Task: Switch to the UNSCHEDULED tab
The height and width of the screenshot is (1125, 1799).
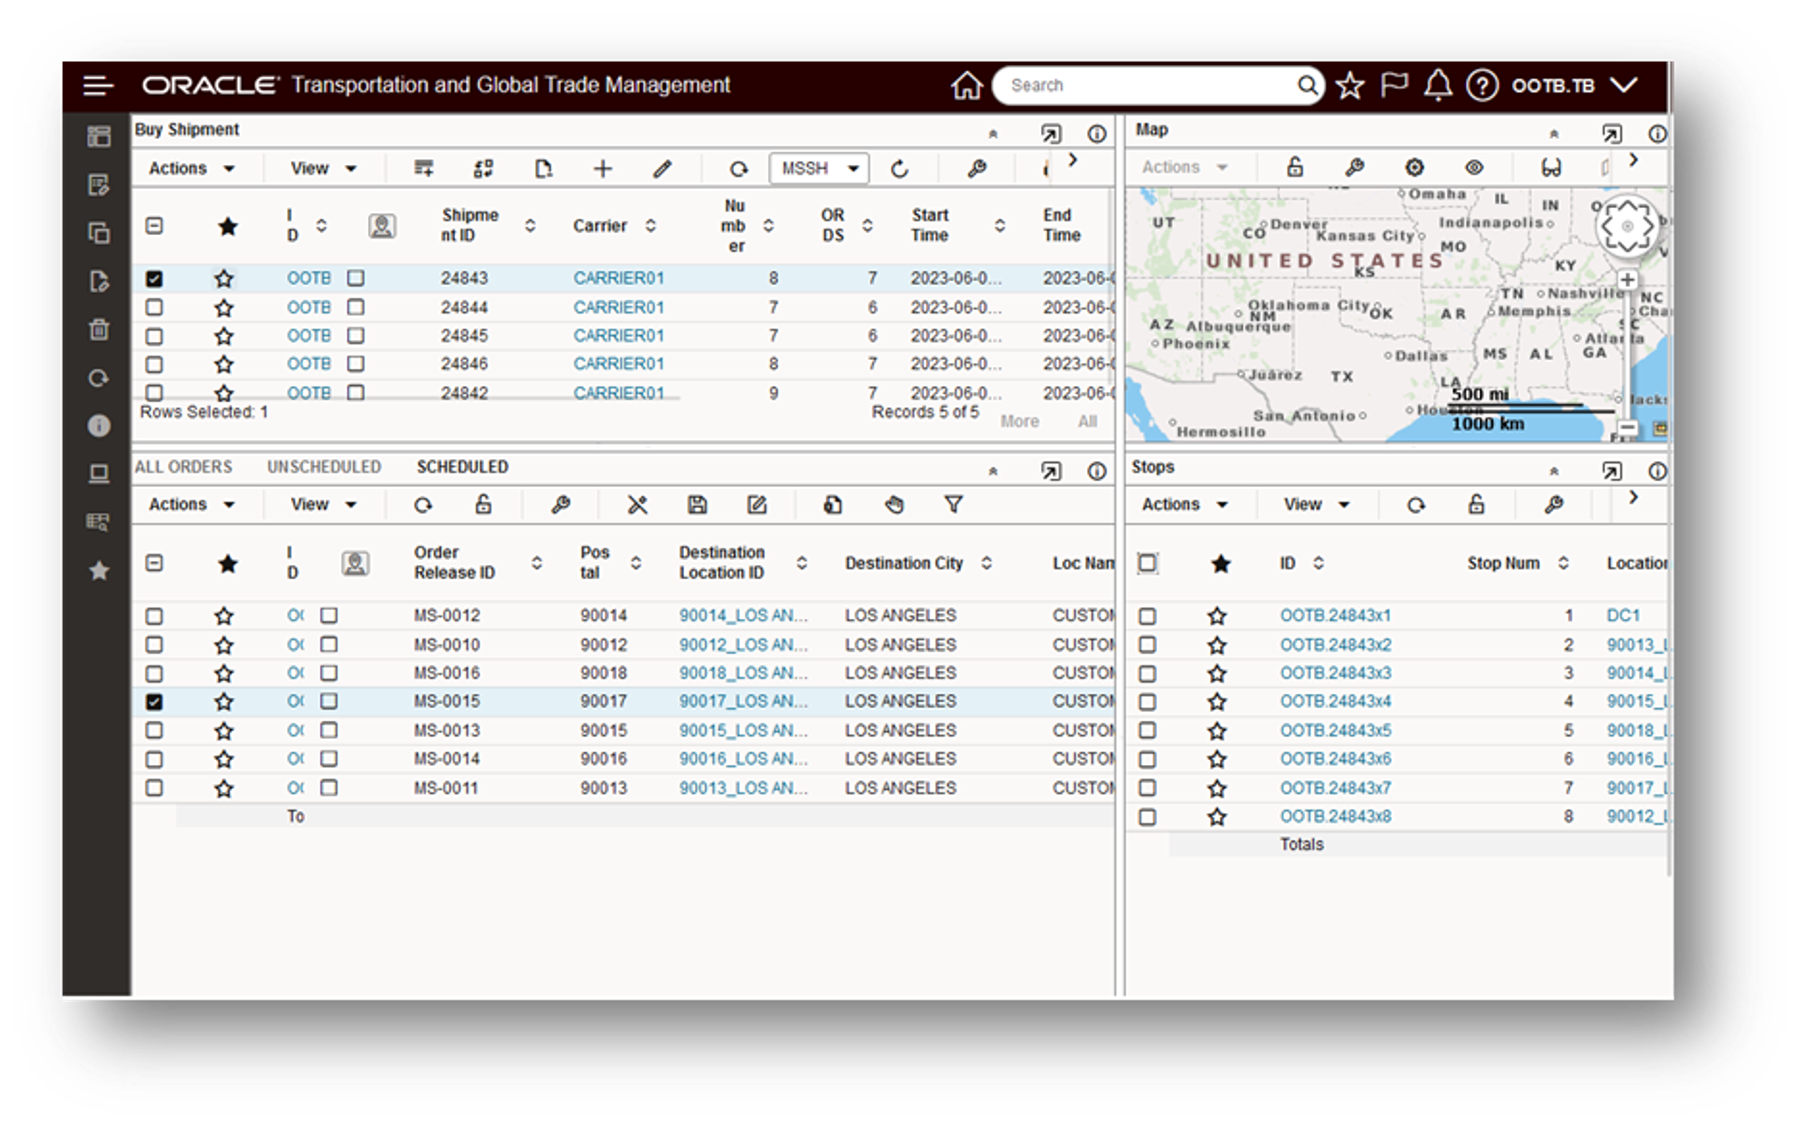Action: (x=322, y=466)
